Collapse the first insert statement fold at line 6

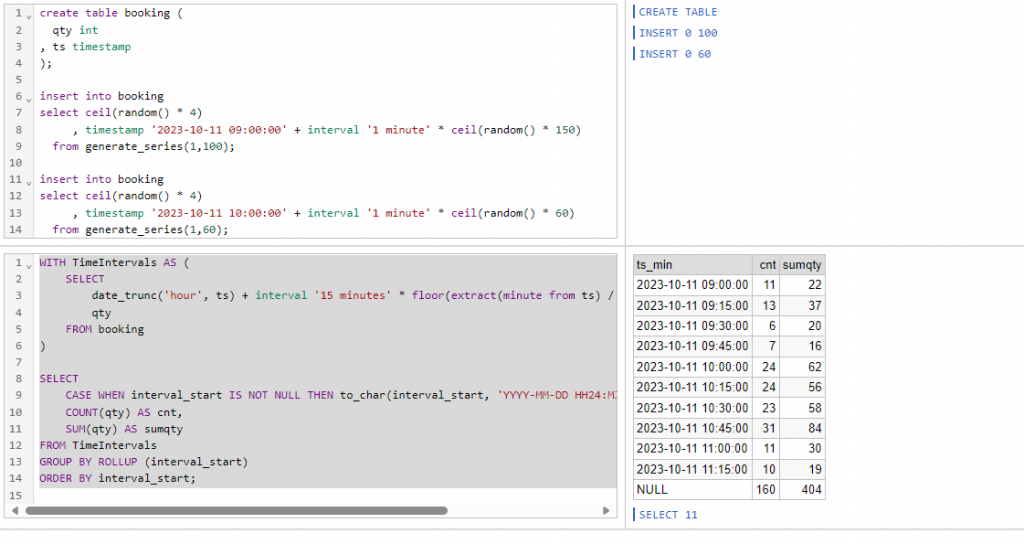[x=29, y=99]
